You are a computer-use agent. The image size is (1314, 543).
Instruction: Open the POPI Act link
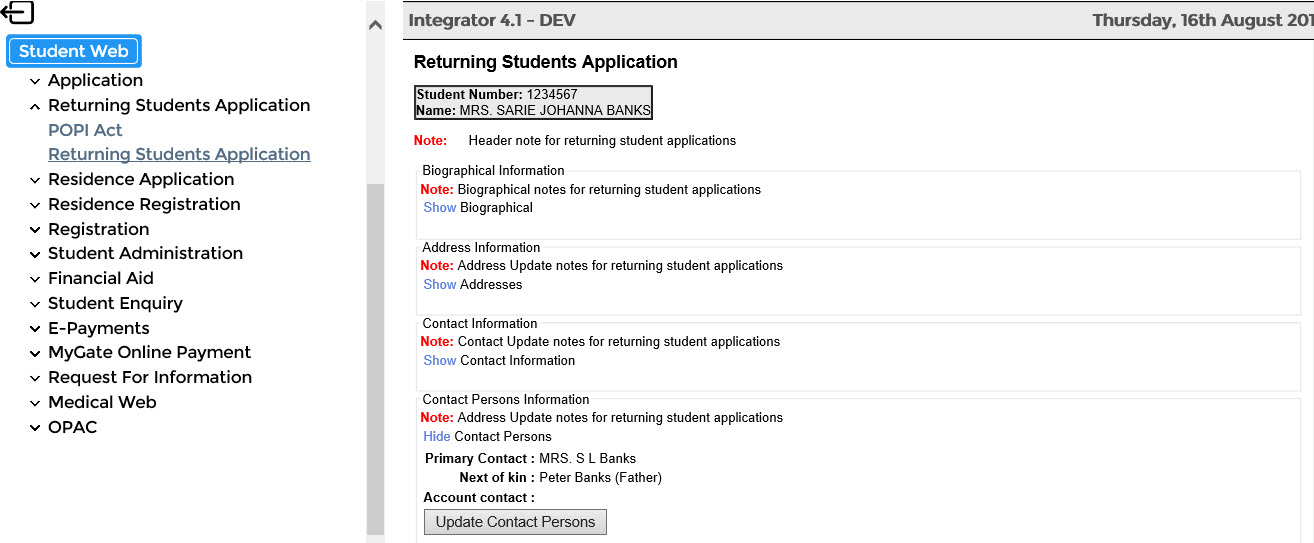pos(85,130)
